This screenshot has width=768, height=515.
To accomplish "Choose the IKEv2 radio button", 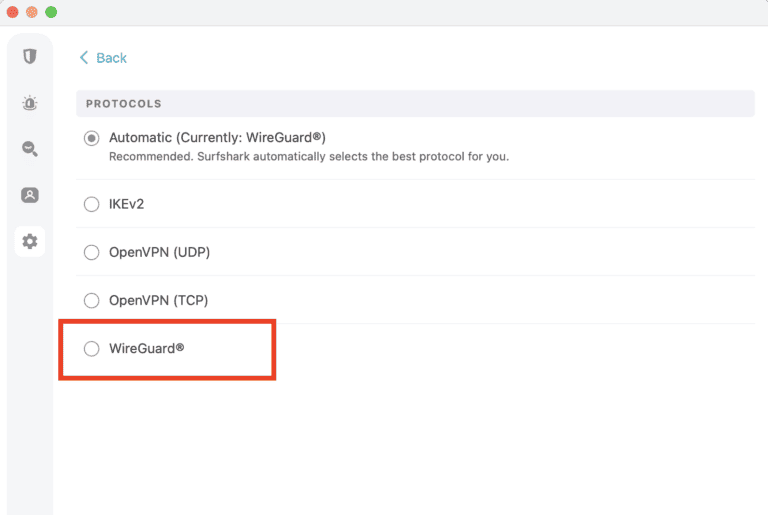I will [x=92, y=204].
